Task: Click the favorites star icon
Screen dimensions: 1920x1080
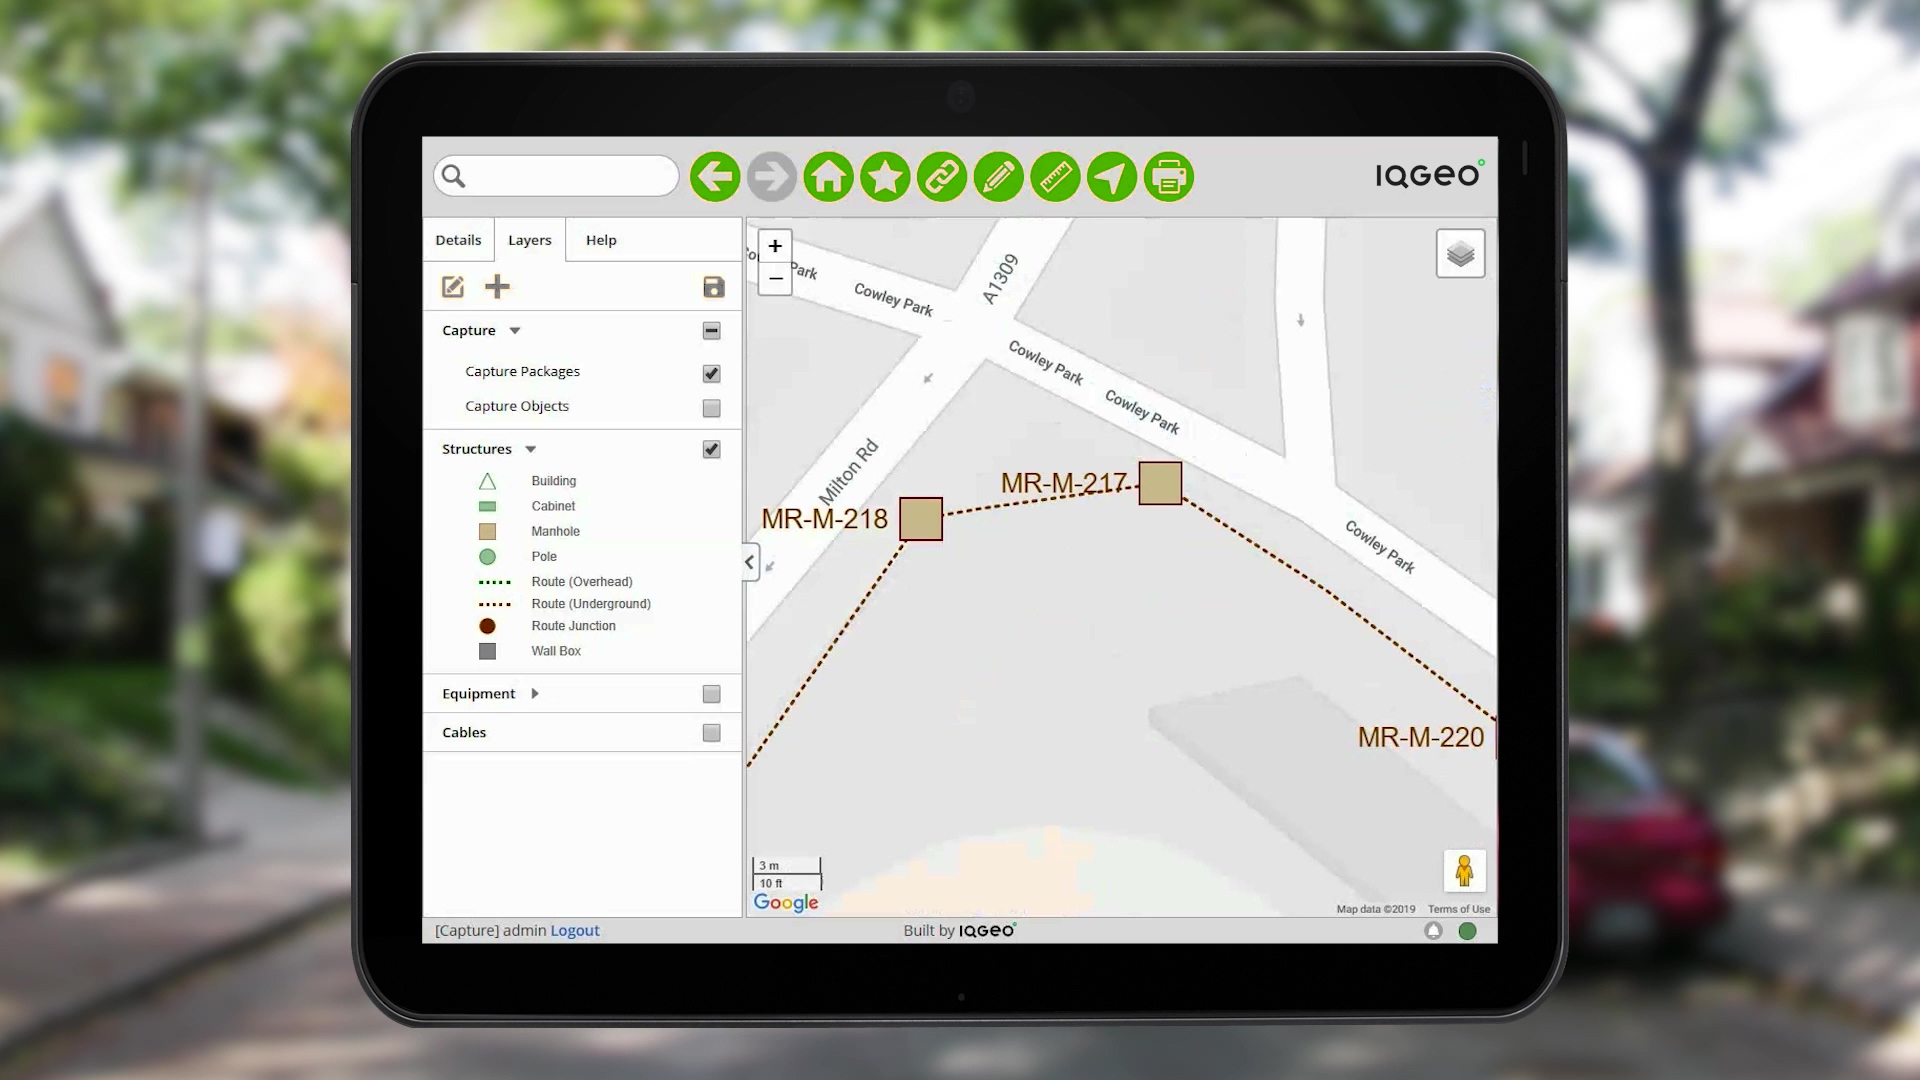Action: (885, 175)
